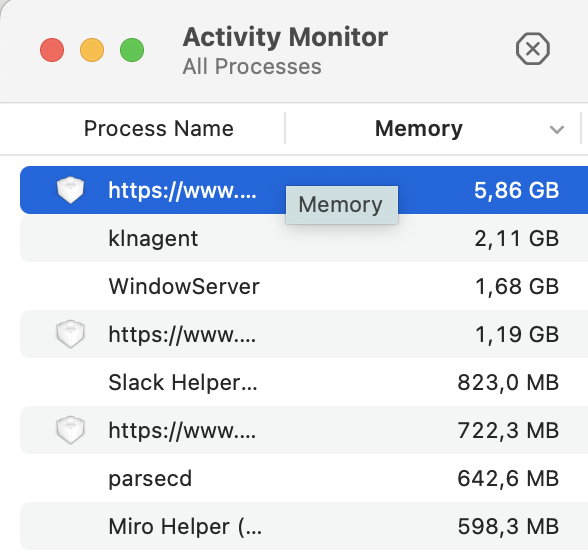The height and width of the screenshot is (558, 588).
Task: Click shield icon of the 1,19 GB process
Action: pos(70,334)
